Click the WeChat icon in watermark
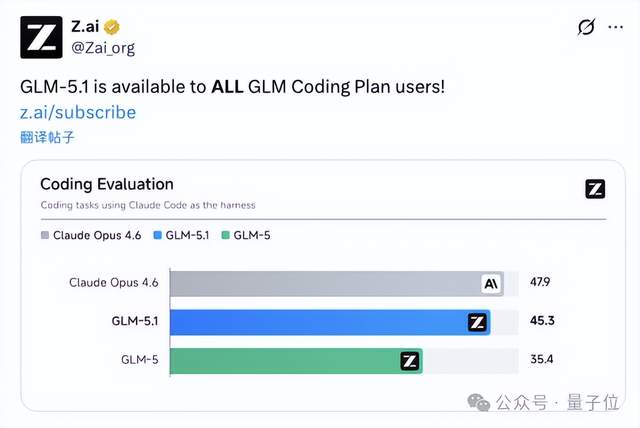 (x=483, y=401)
